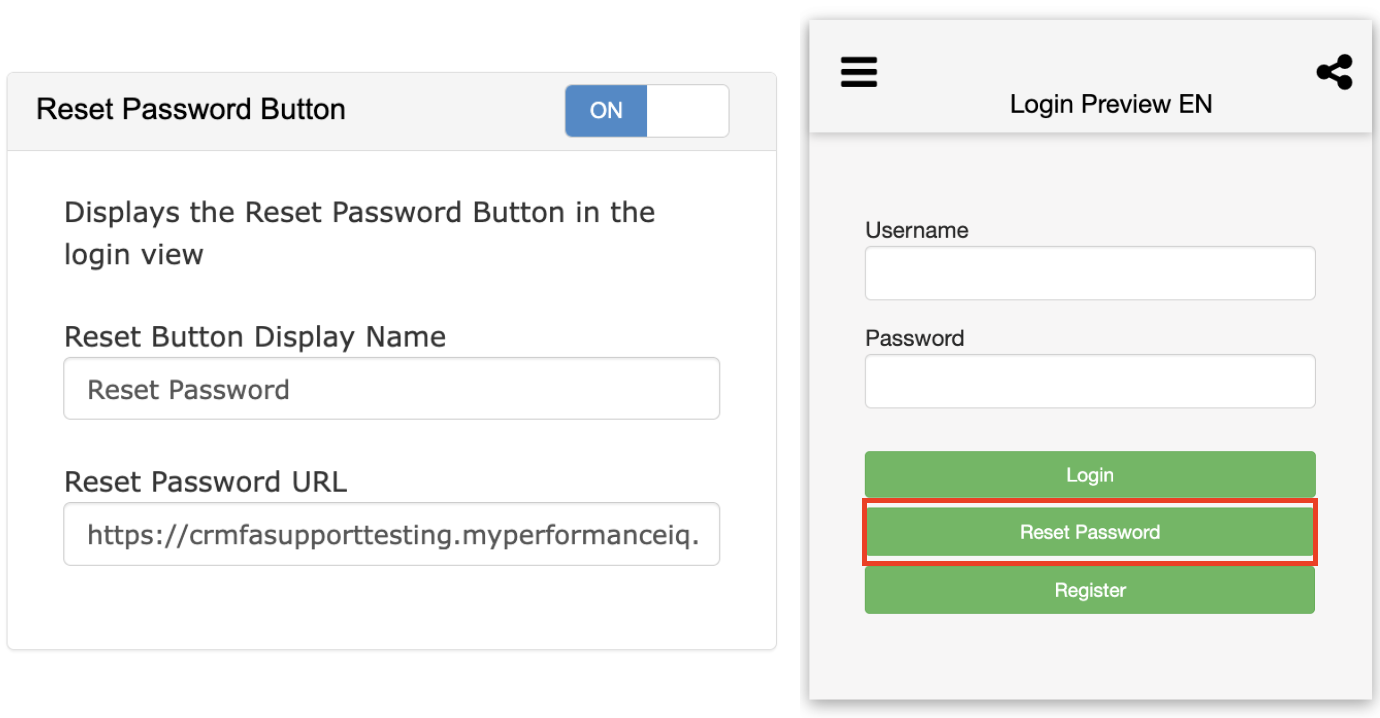Select the Username input box
This screenshot has height=718, width=1380.
tap(1089, 273)
